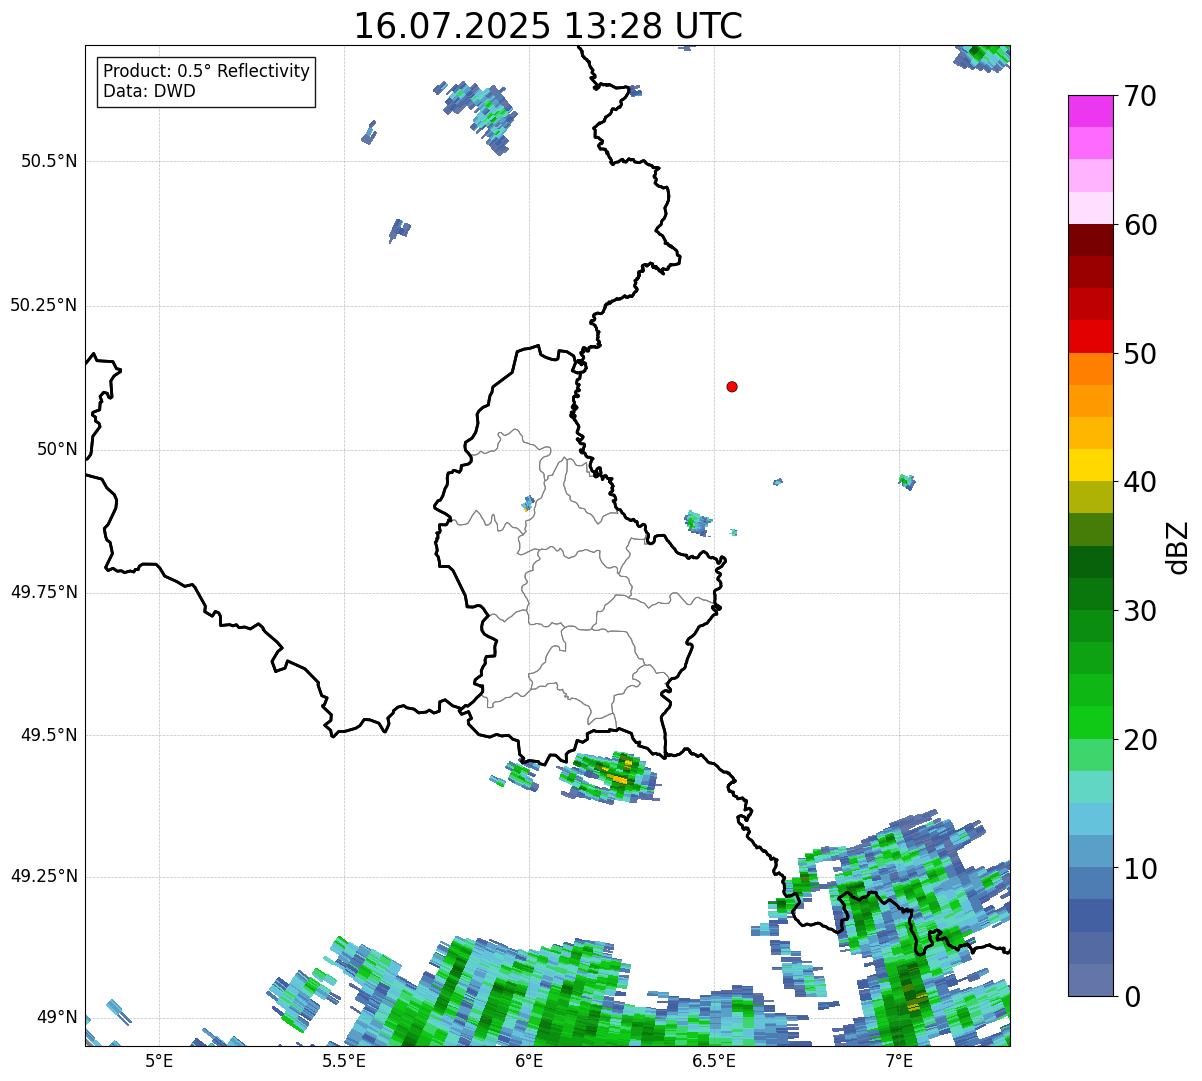The image size is (1202, 1081).
Task: Click the magenta top swatch of the colorbar
Action: pyautogui.click(x=1091, y=111)
